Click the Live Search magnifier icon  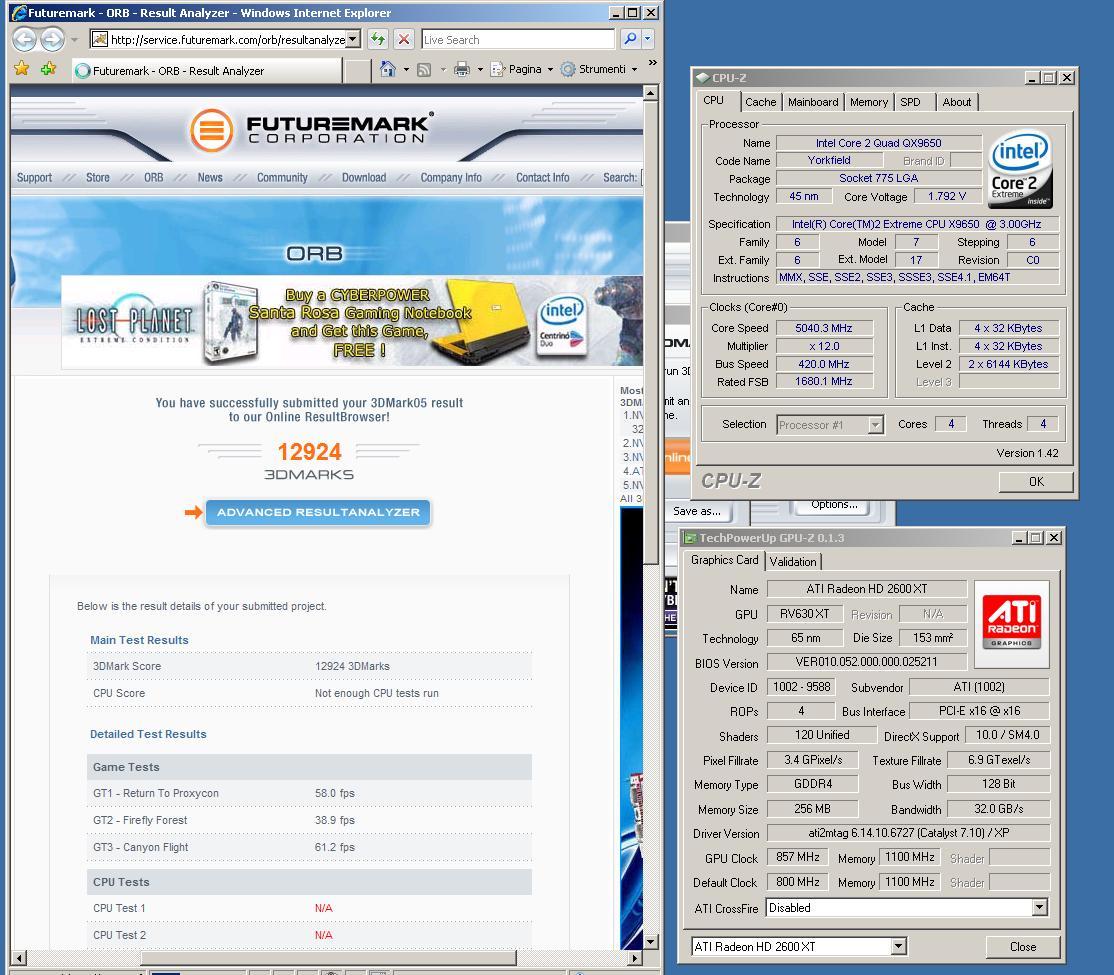click(629, 39)
